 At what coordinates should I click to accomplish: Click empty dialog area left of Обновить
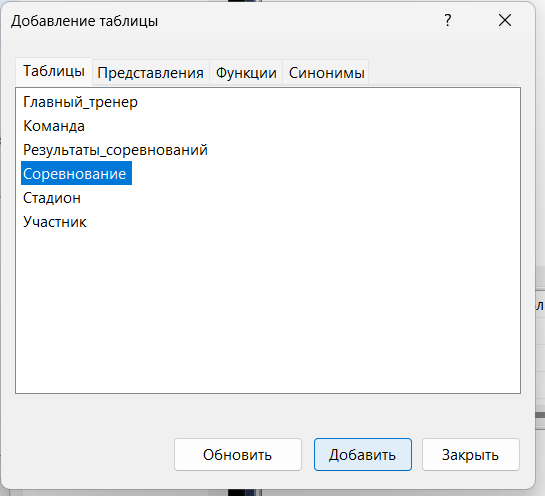pos(92,455)
